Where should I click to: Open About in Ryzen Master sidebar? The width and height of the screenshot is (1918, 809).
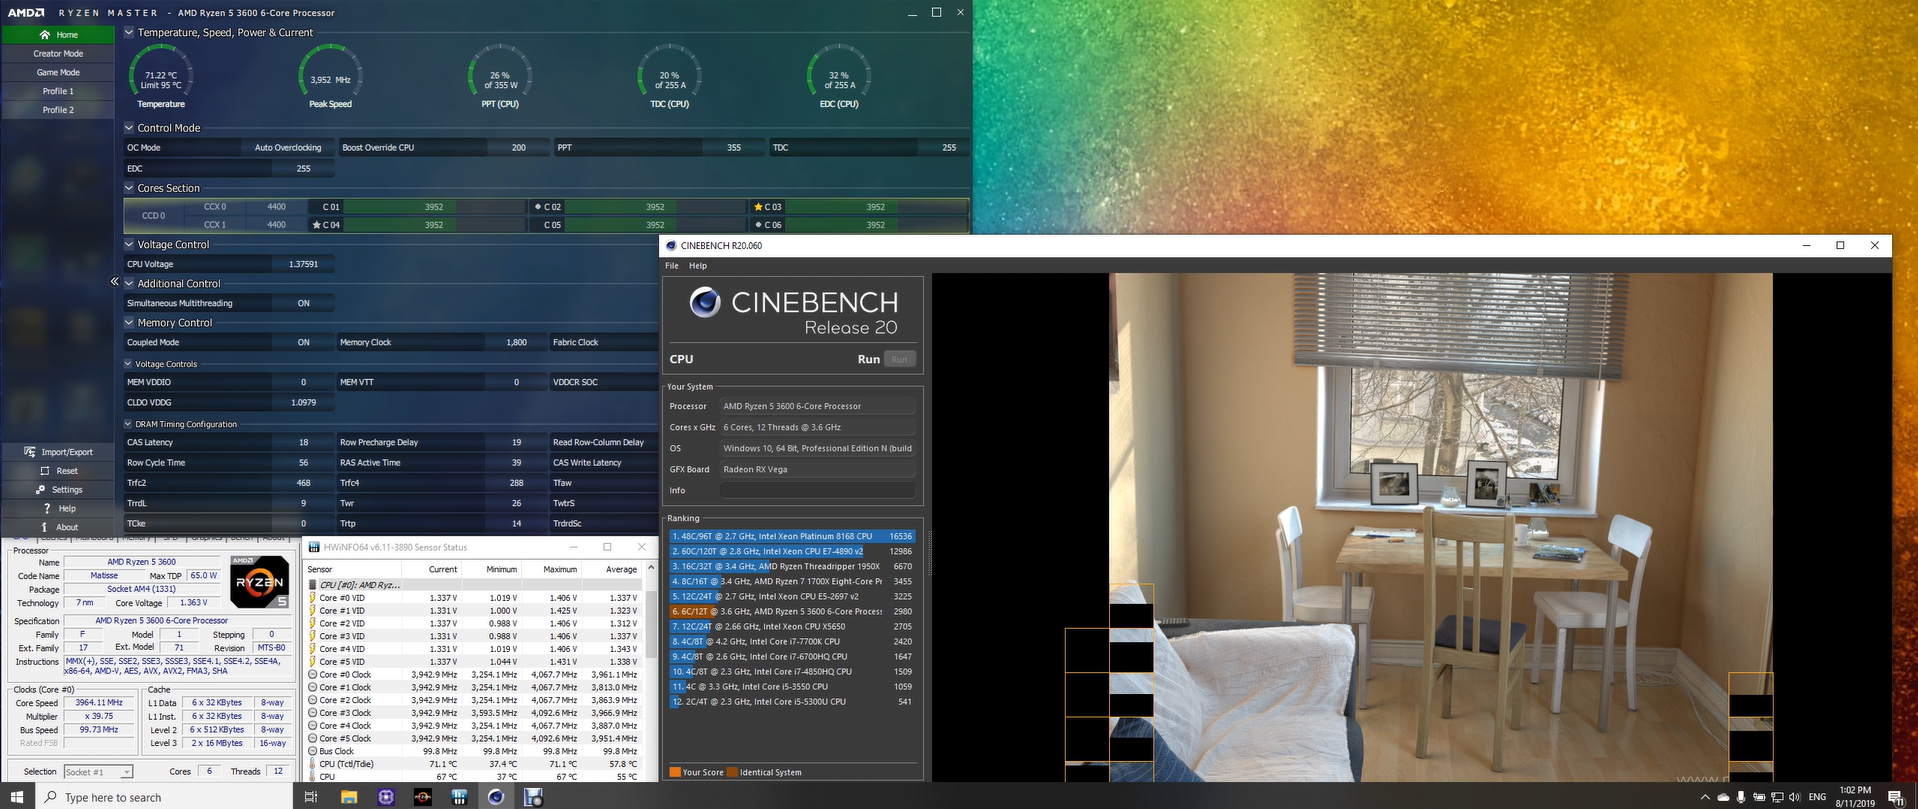pyautogui.click(x=58, y=527)
